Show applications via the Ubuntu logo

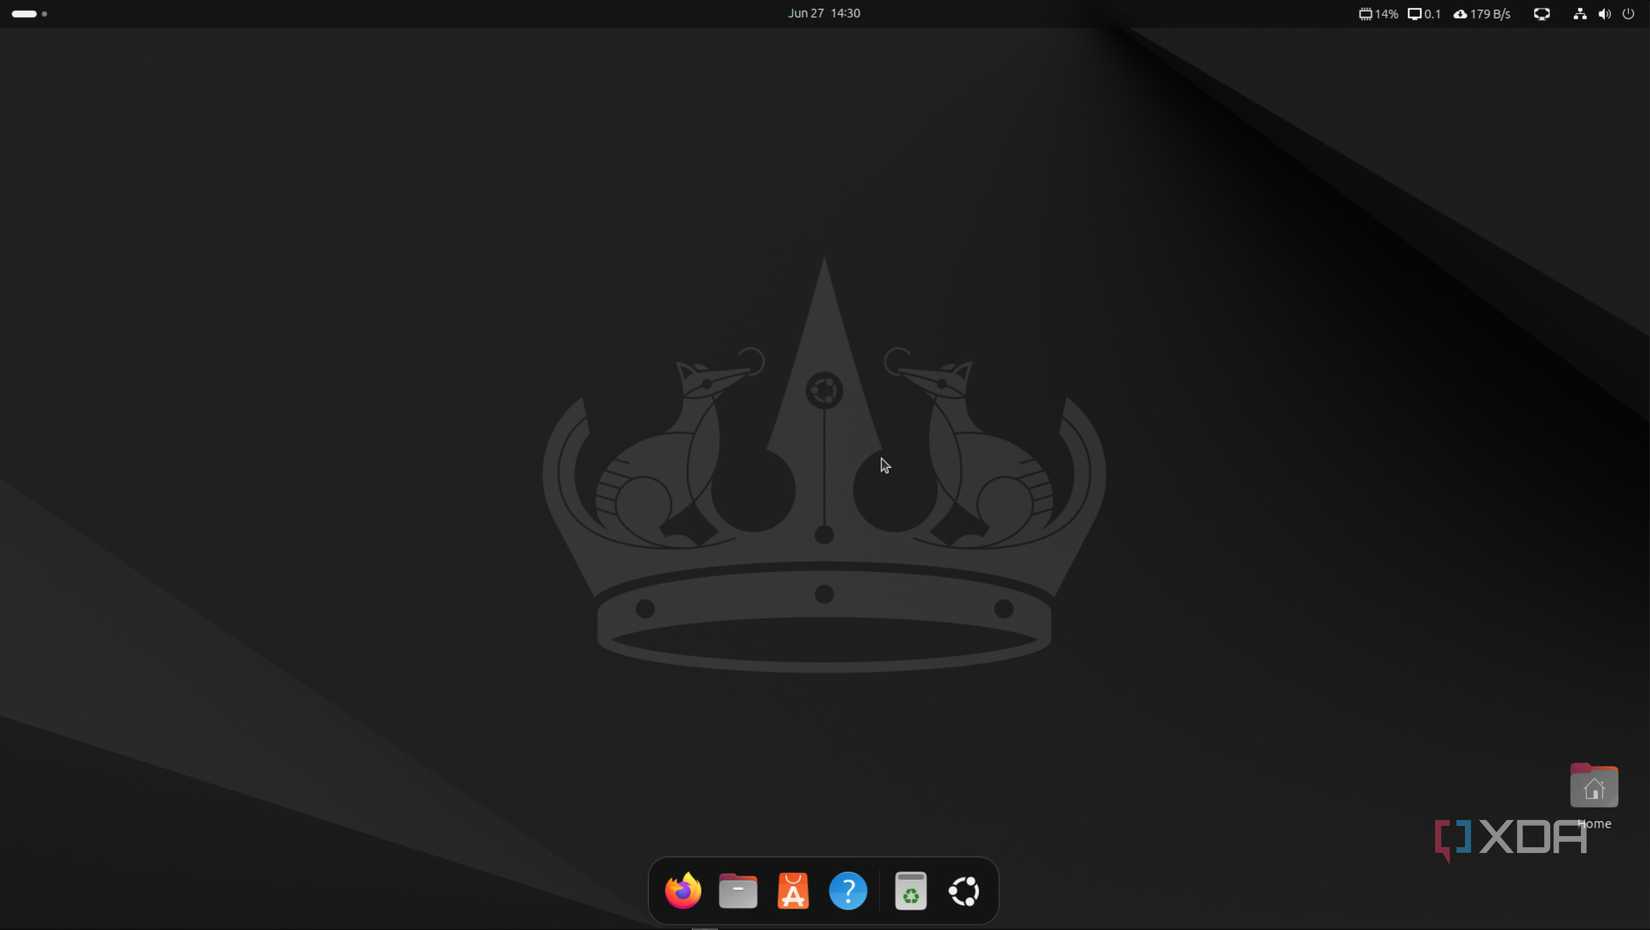pos(965,891)
